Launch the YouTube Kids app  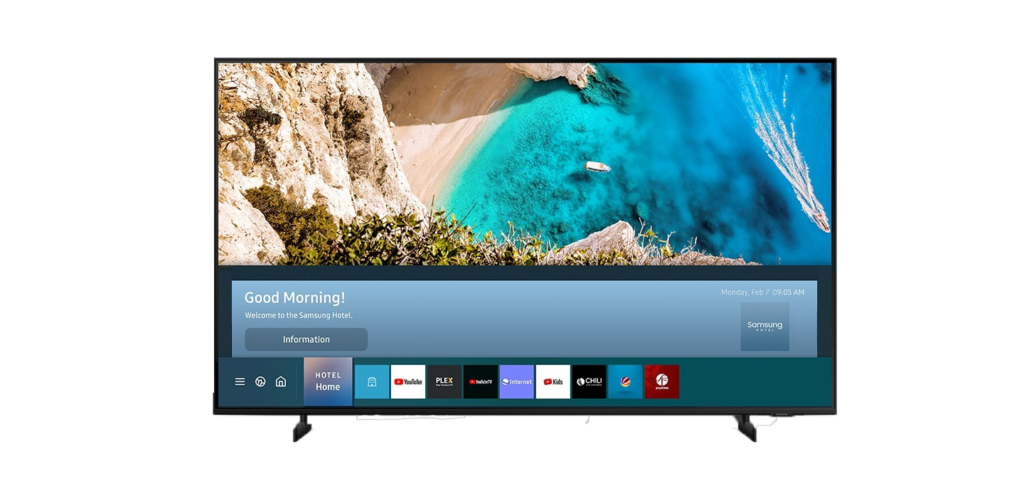[553, 382]
